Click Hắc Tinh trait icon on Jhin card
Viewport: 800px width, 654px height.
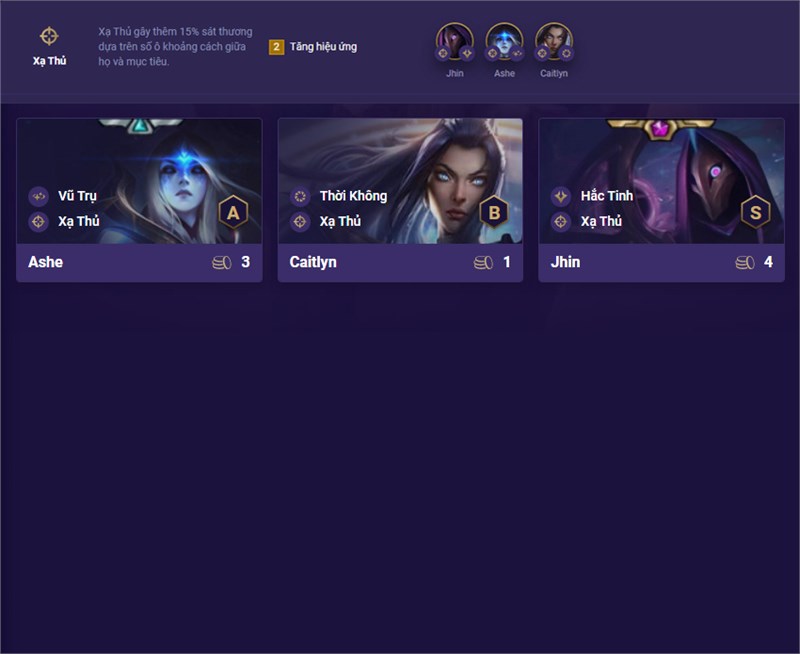pos(561,196)
